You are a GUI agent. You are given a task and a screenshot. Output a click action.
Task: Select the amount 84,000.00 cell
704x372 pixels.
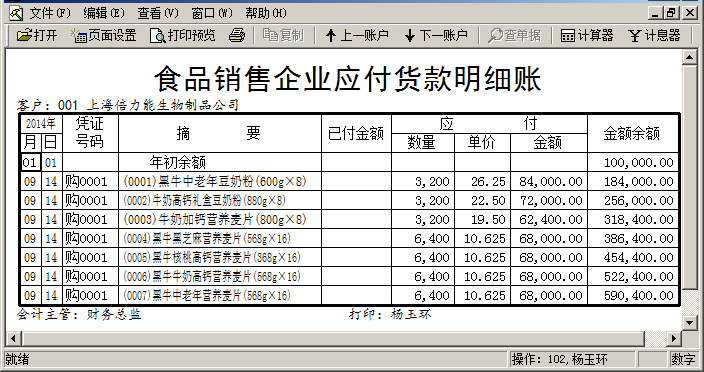pos(549,181)
